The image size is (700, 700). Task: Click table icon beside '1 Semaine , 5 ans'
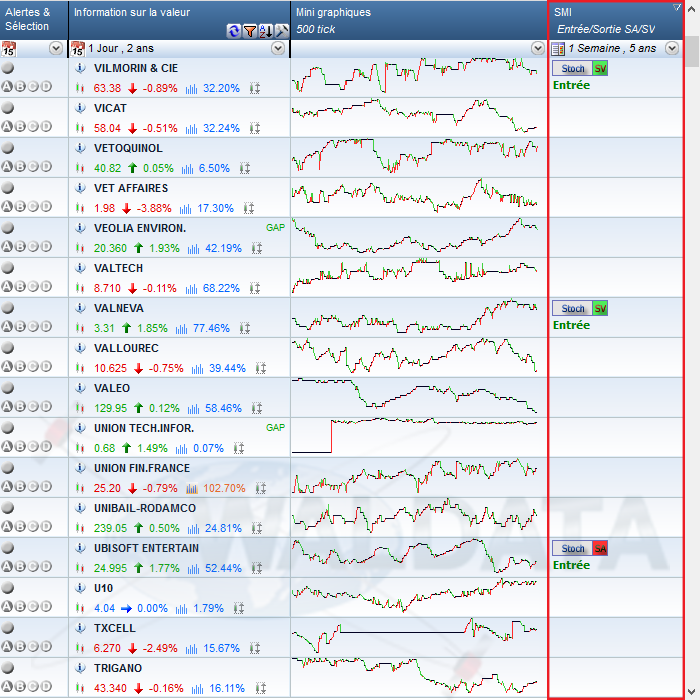pyautogui.click(x=558, y=48)
